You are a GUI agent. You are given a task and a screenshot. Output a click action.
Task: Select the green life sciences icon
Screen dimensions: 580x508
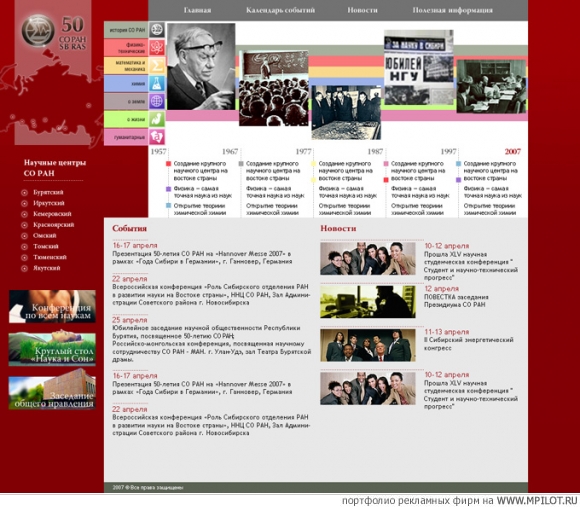tap(157, 119)
